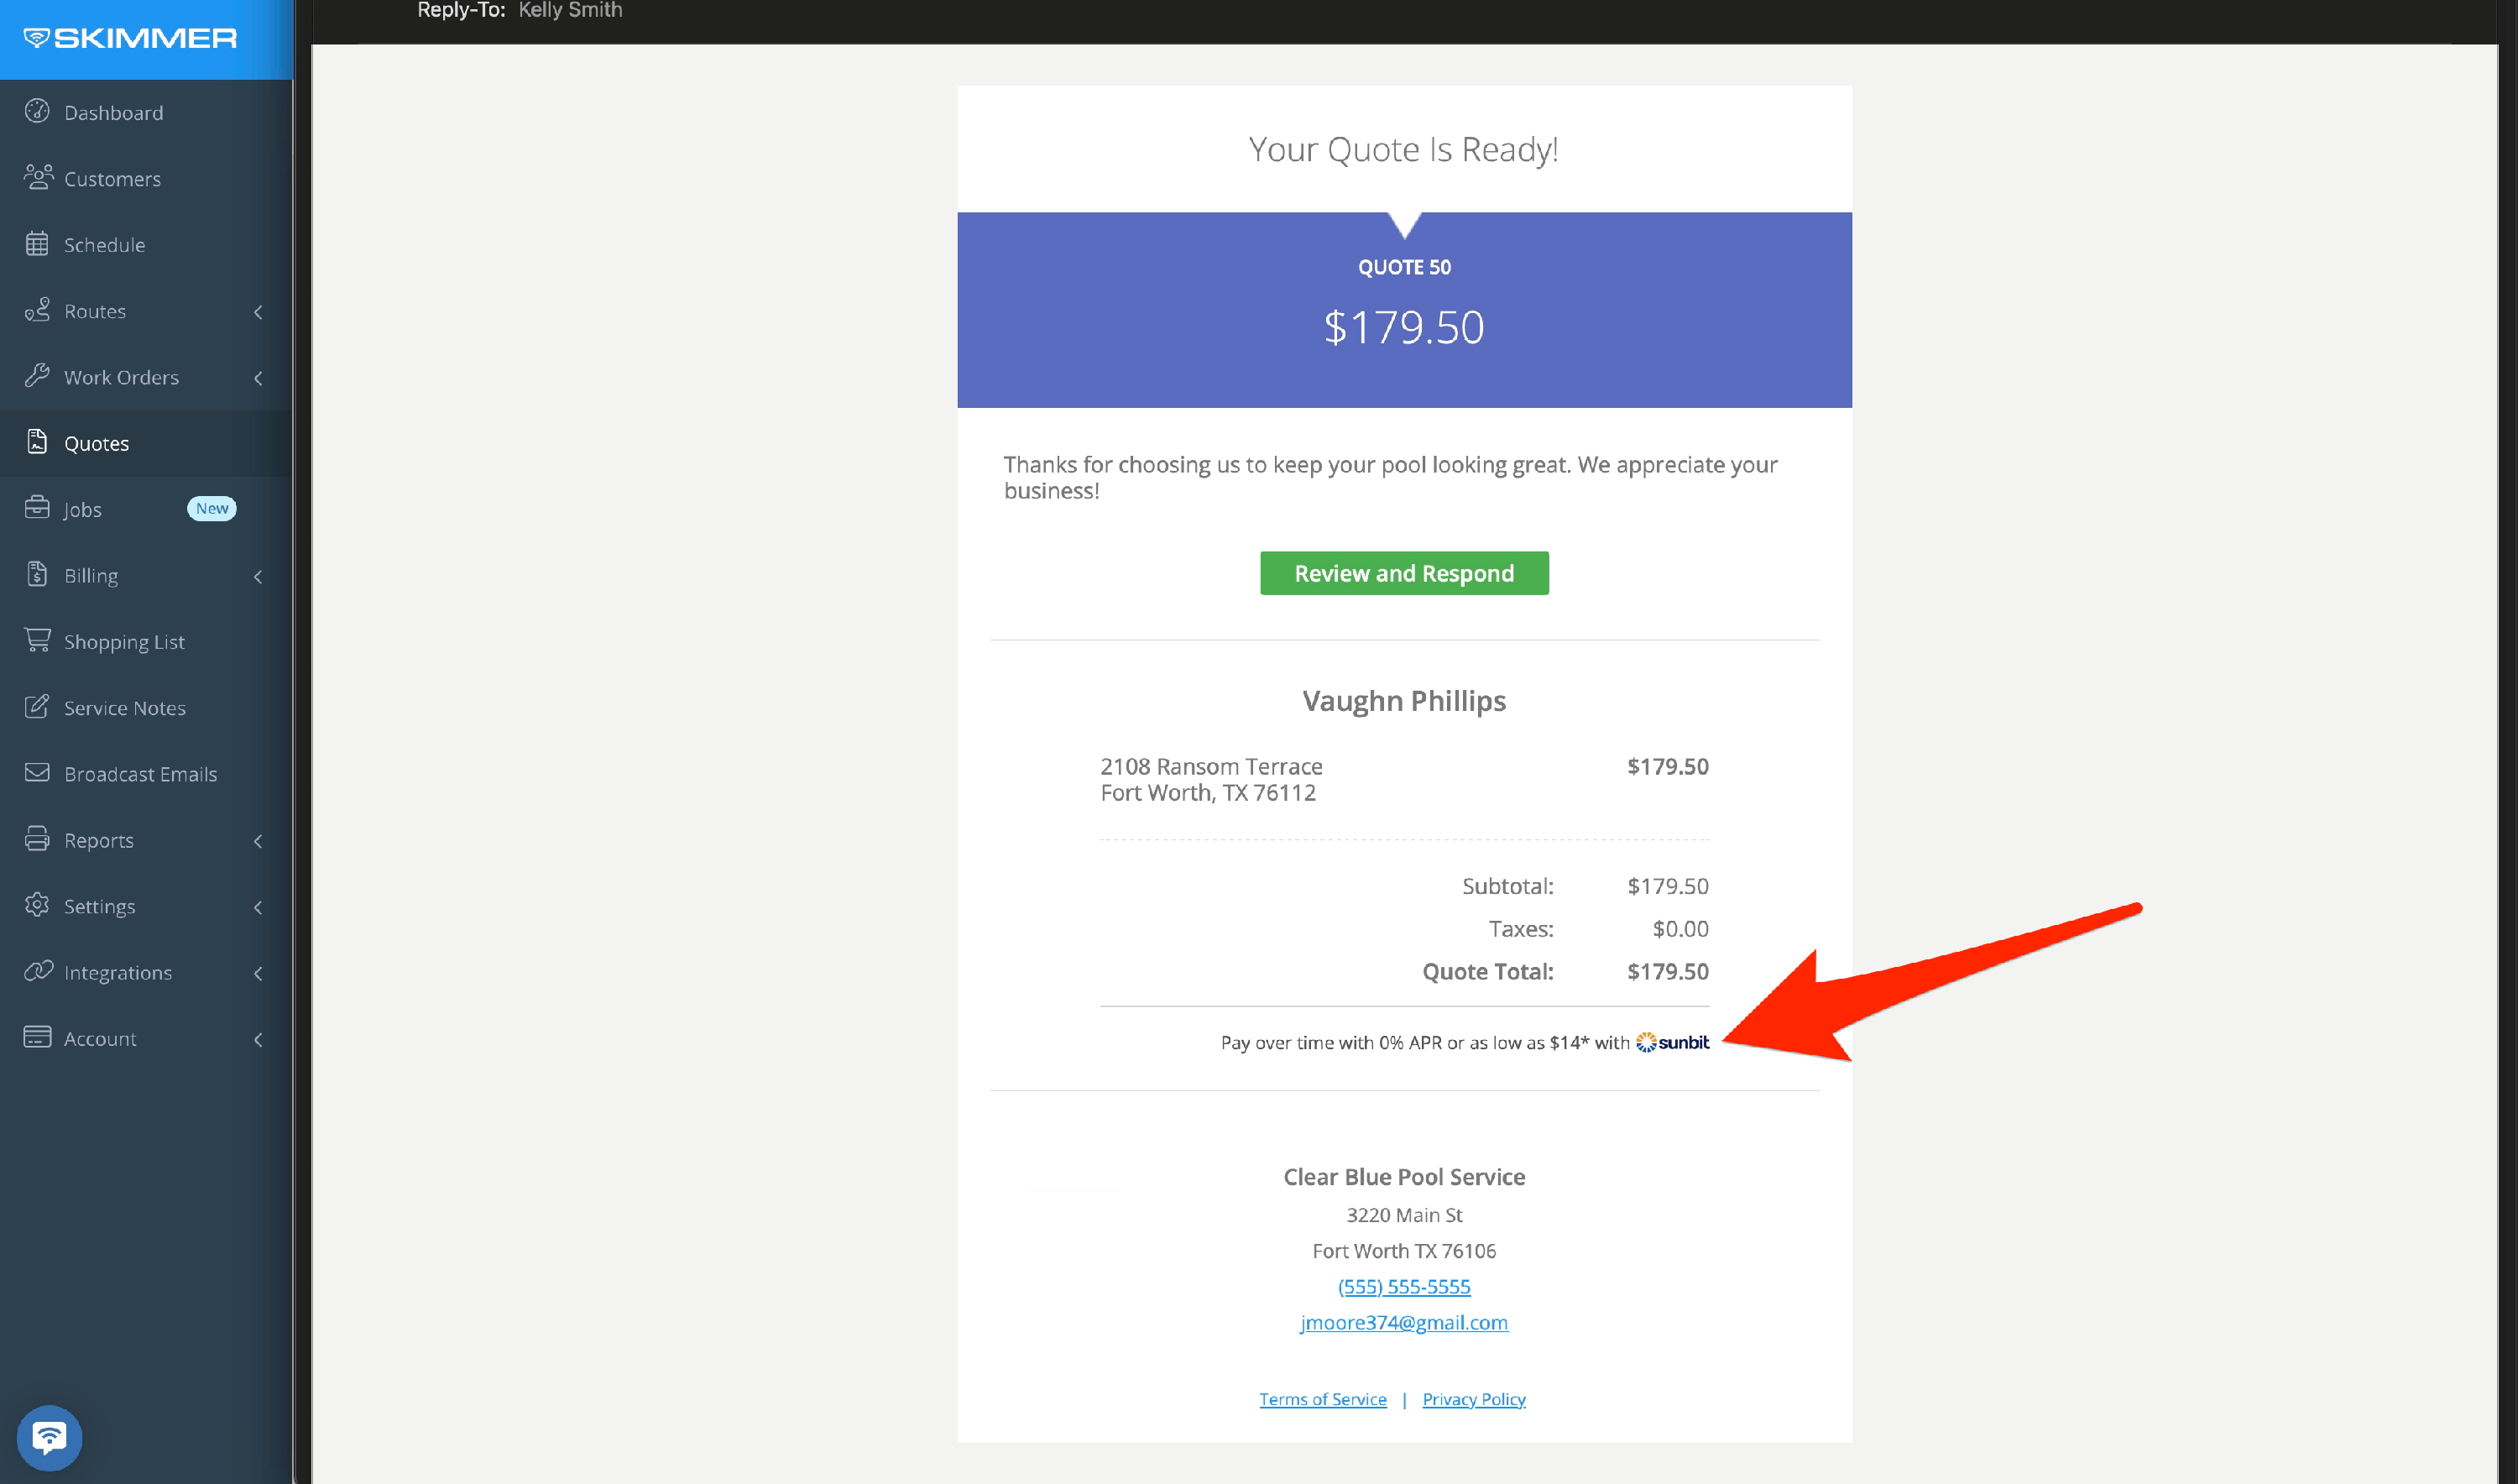This screenshot has height=1484, width=2518.
Task: Click the Skimmer logo in header
Action: (x=130, y=38)
